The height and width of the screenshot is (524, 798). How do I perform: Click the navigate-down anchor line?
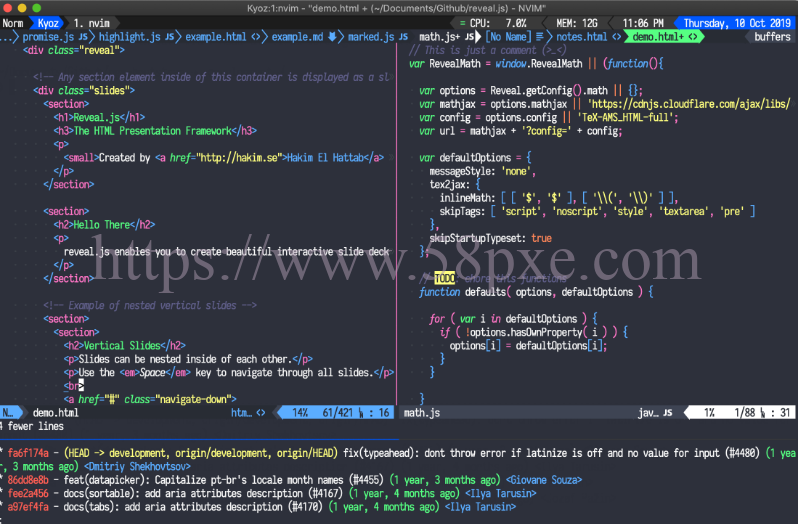point(150,399)
